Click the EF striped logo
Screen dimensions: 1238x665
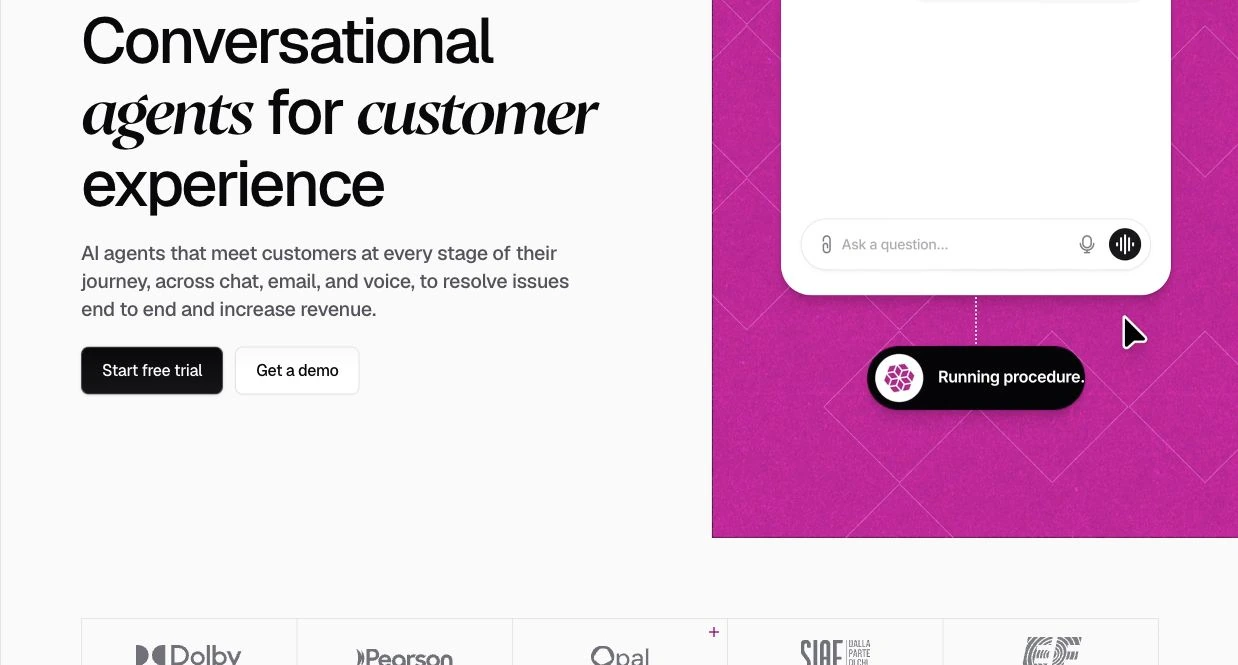(1052, 652)
